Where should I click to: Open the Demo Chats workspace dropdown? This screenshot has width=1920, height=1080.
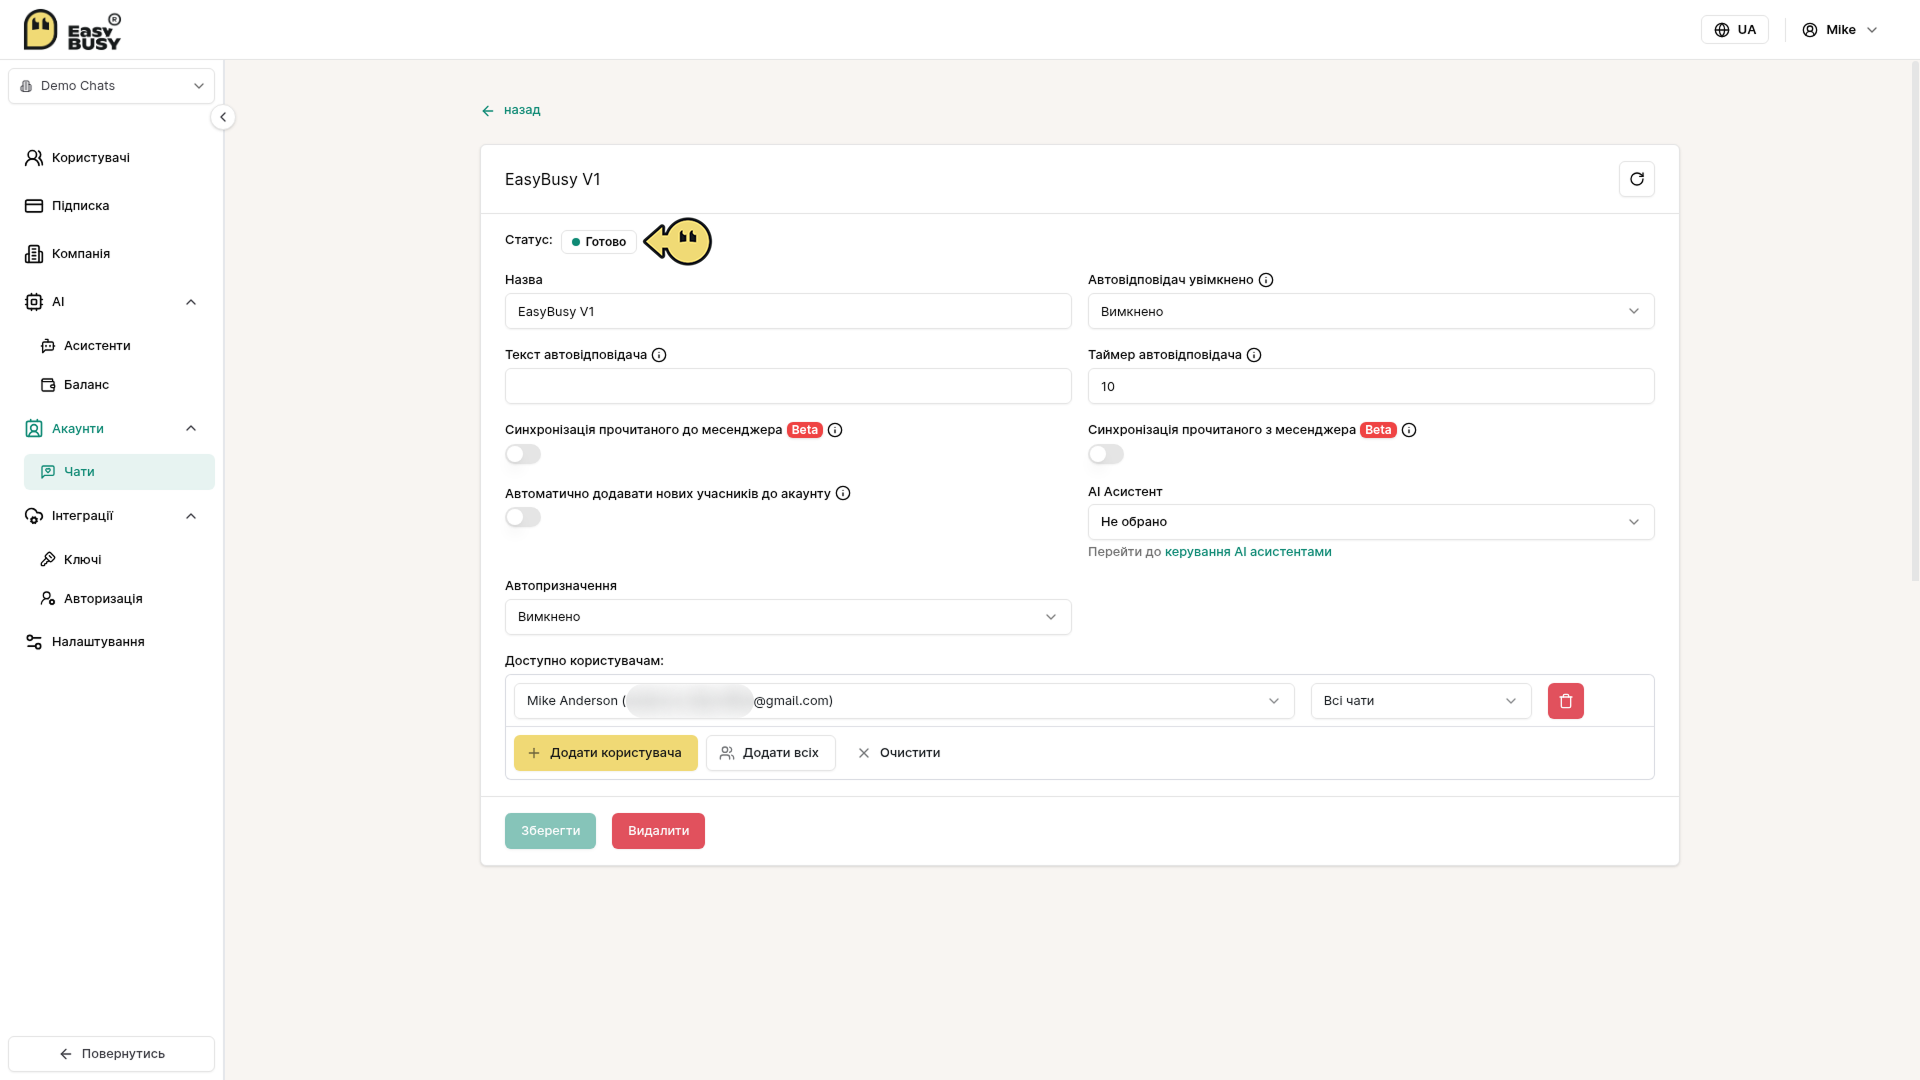(x=111, y=86)
